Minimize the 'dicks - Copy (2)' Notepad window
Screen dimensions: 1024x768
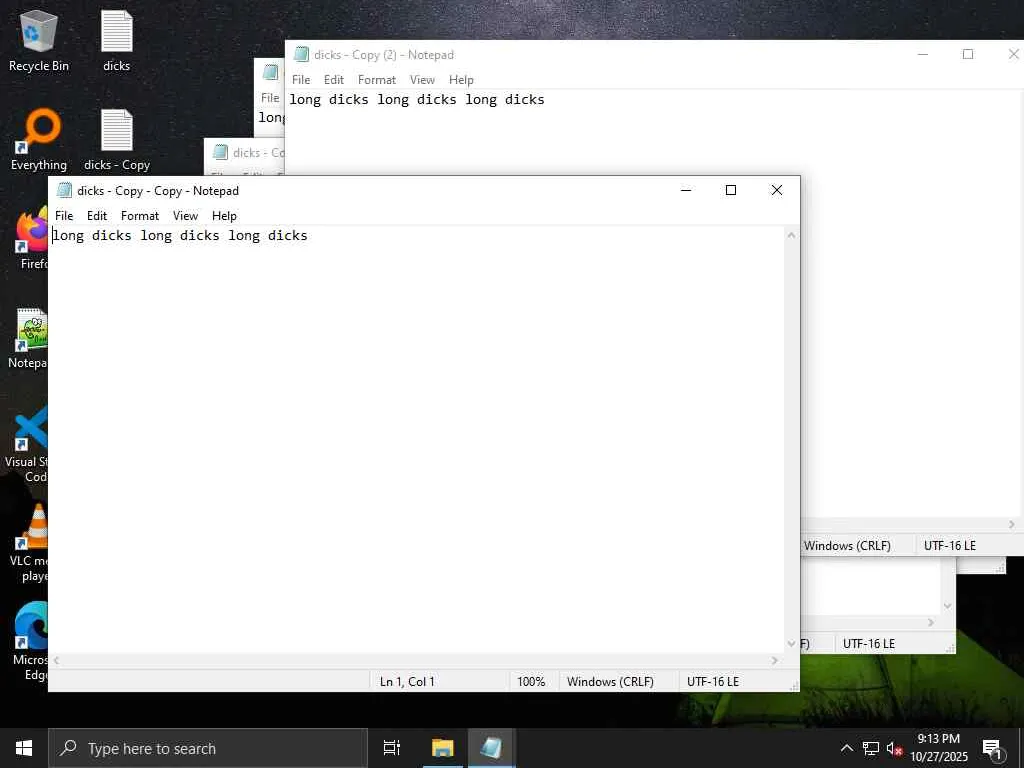923,54
